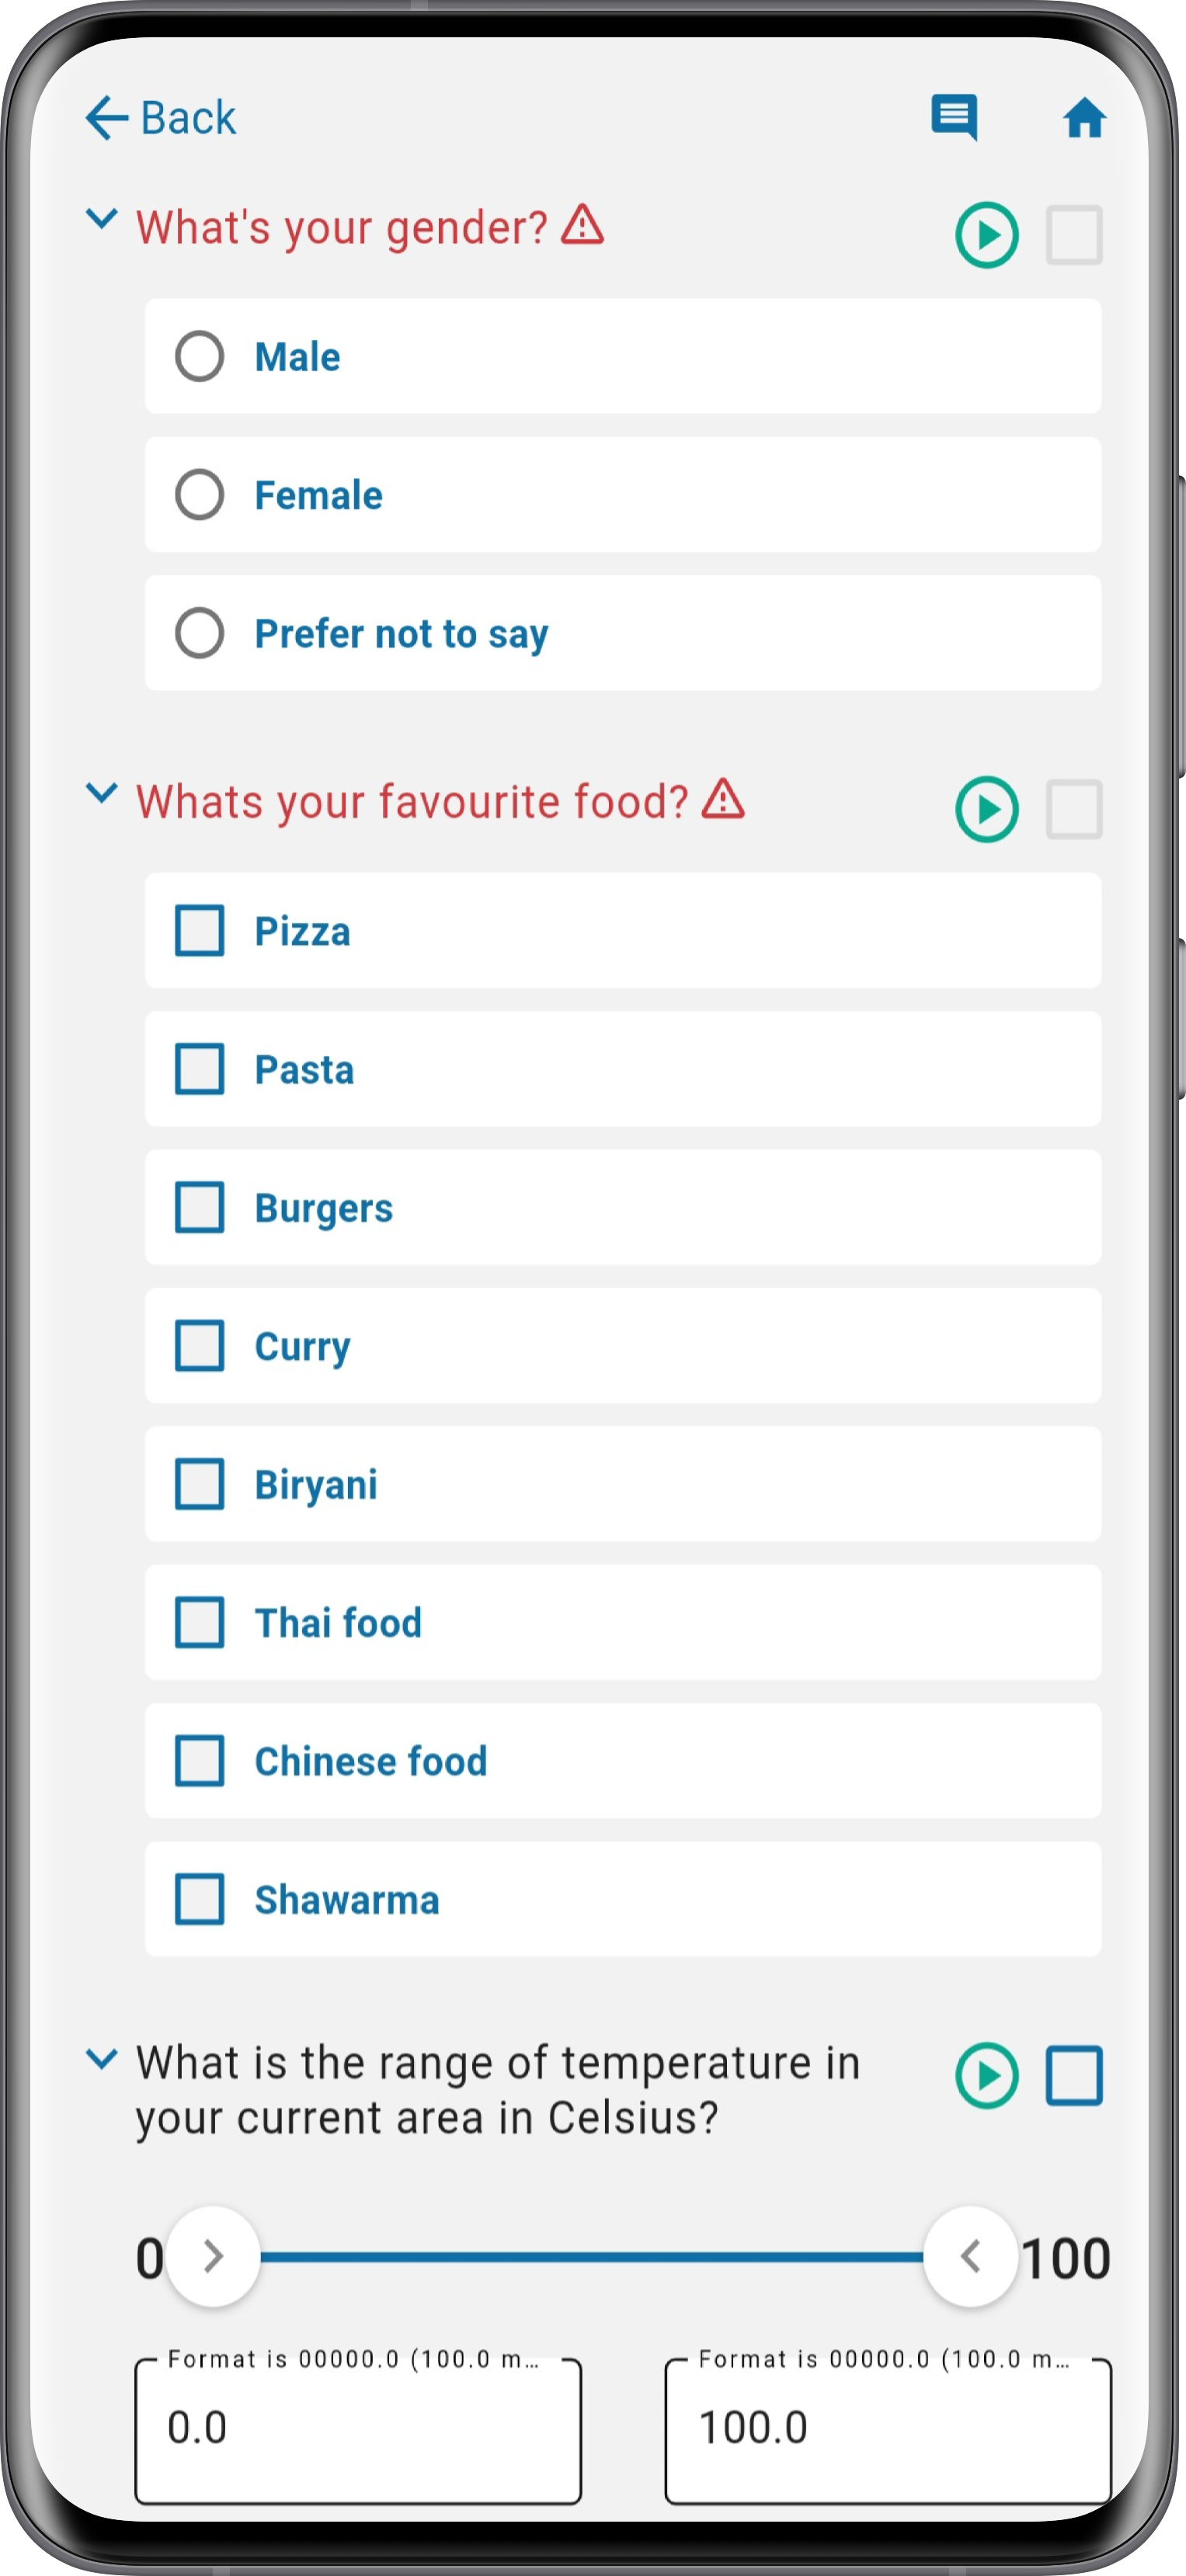Select the Female radio option
Screen dimensions: 1186x2576
623,495
